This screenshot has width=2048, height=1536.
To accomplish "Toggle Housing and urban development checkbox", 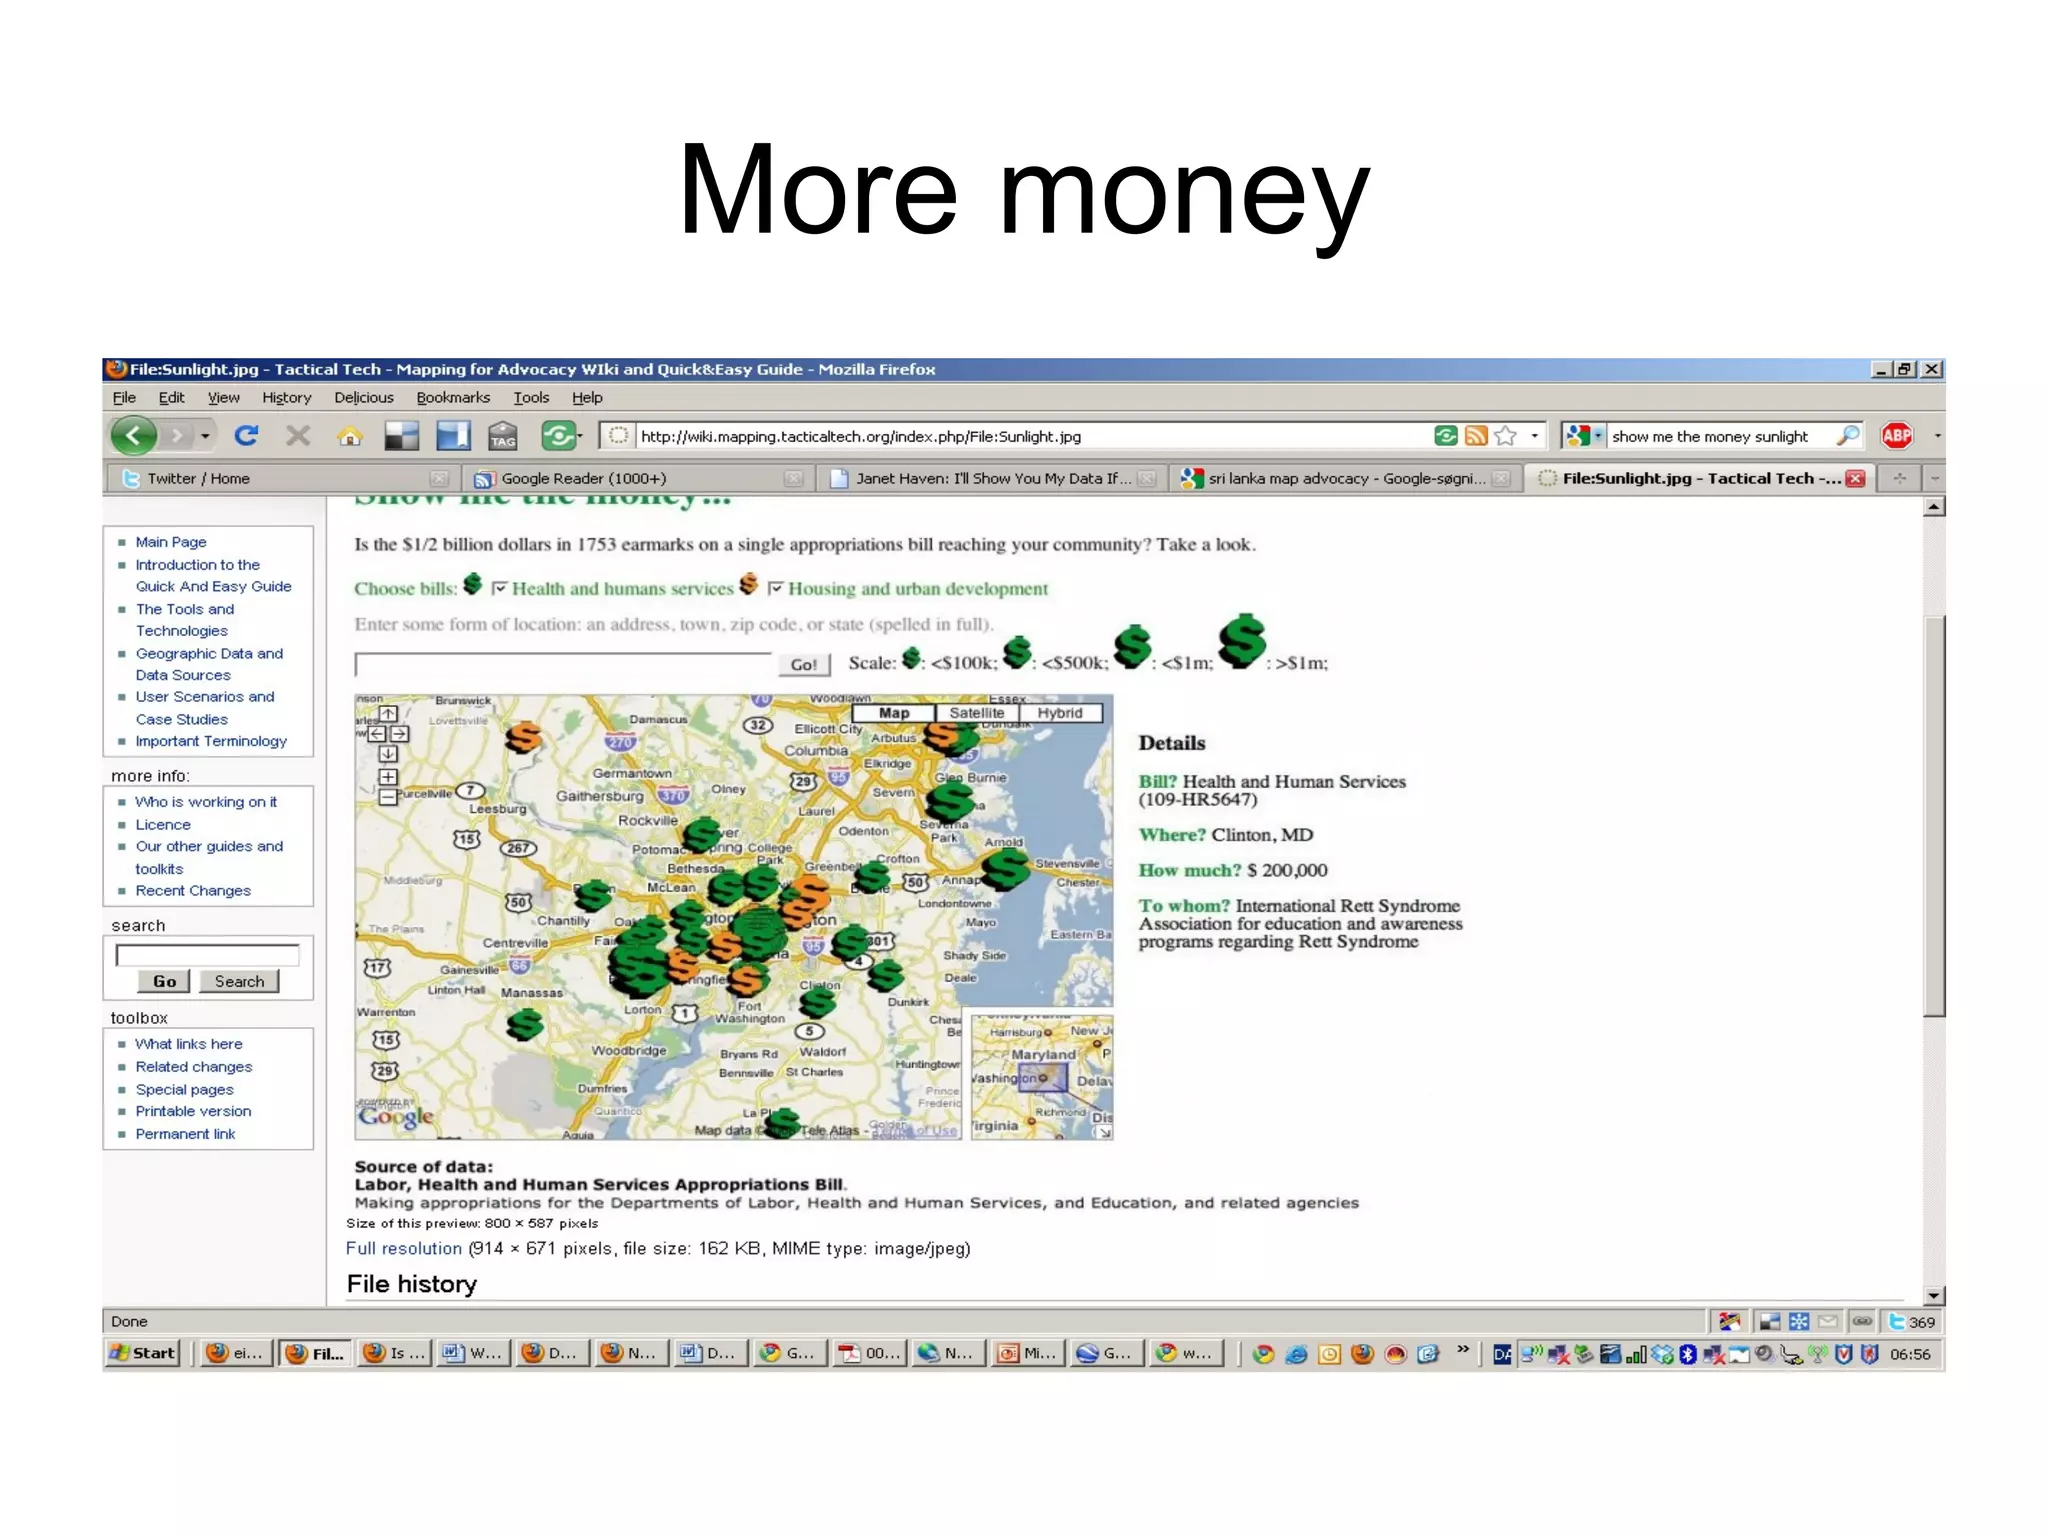I will coord(775,589).
